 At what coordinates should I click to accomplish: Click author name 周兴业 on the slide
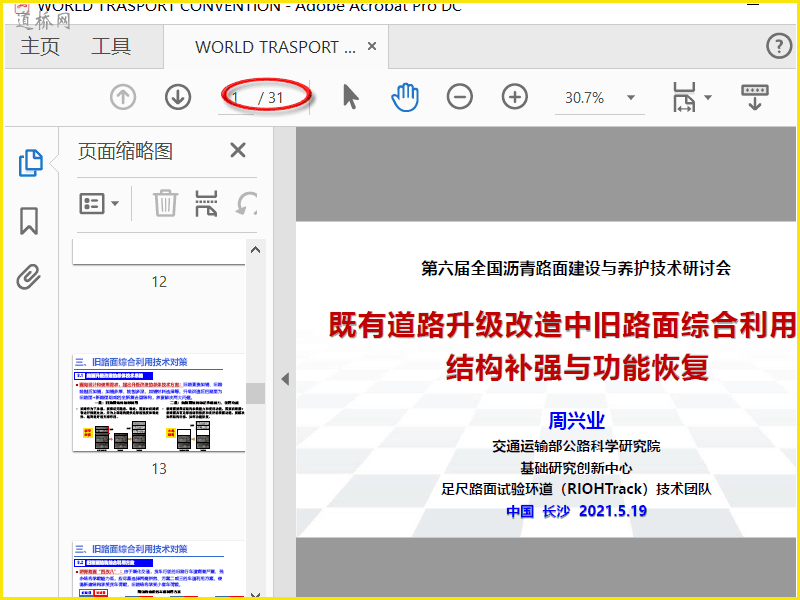(577, 420)
